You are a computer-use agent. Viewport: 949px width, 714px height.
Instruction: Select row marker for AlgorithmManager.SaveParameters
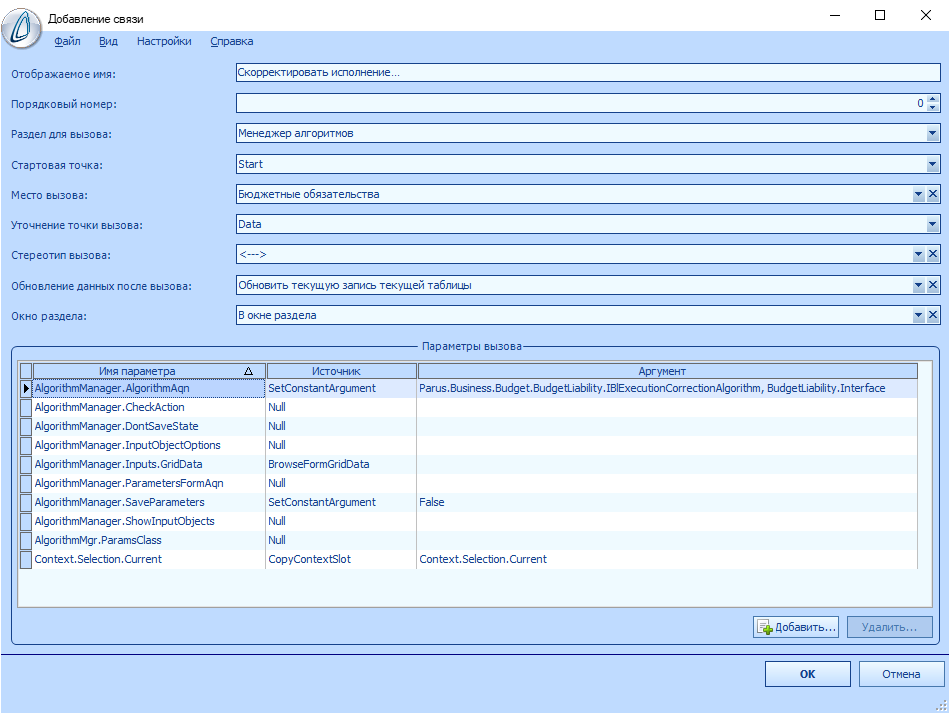point(26,503)
